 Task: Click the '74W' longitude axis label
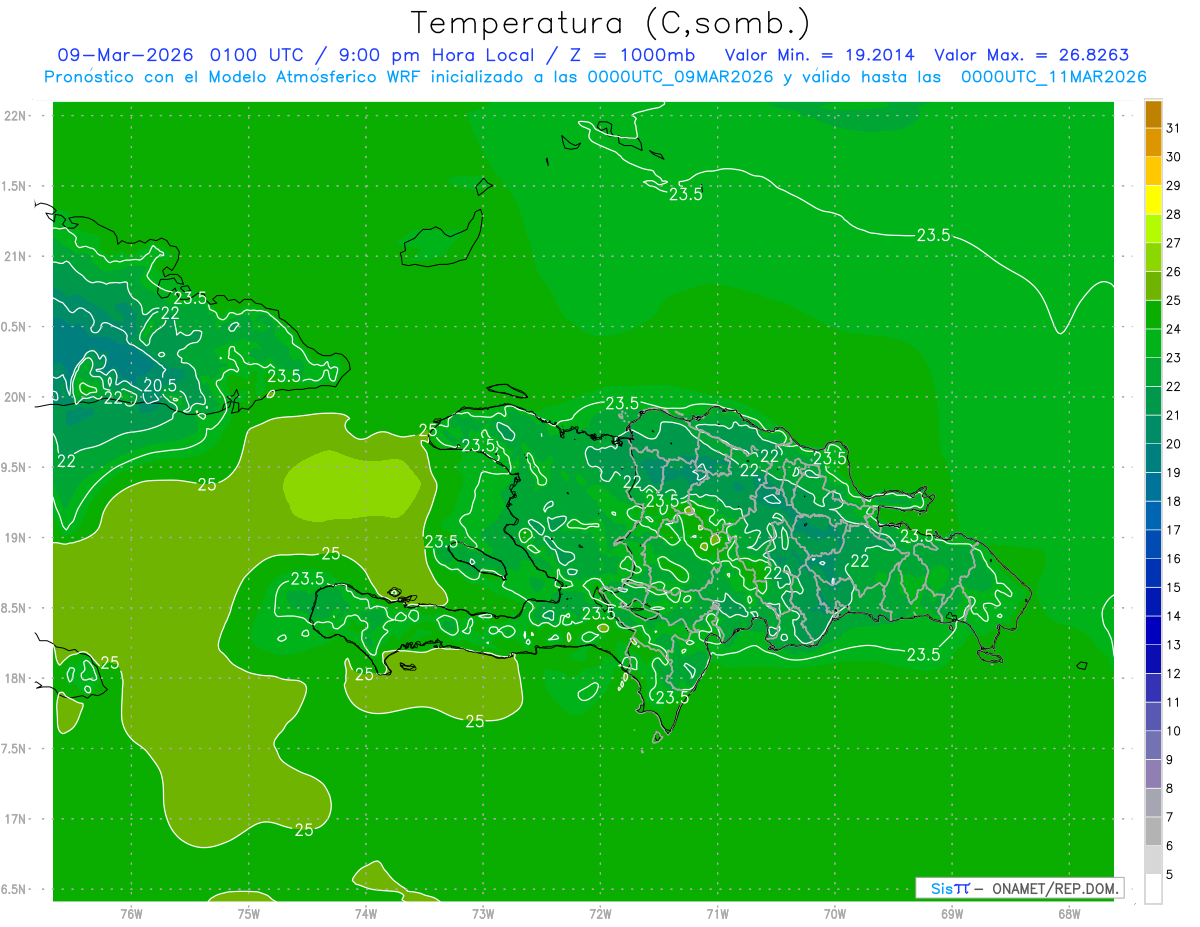tap(366, 913)
